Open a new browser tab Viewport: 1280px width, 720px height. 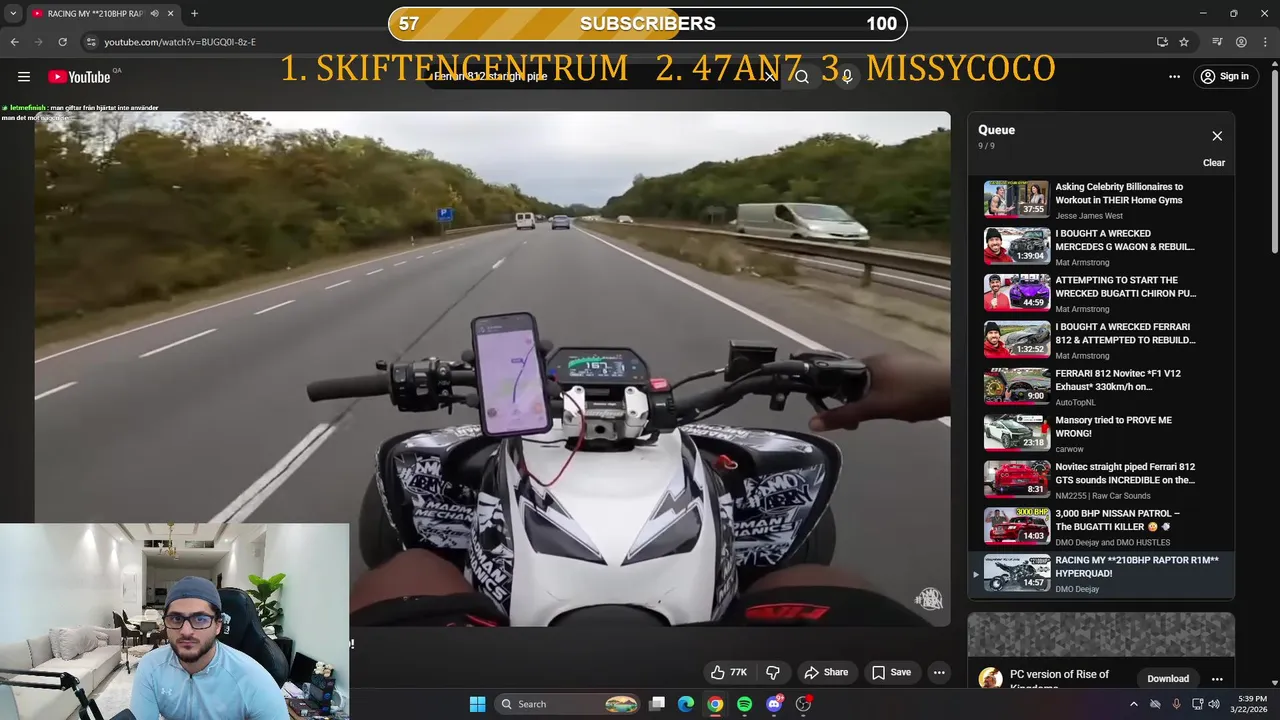tap(194, 14)
